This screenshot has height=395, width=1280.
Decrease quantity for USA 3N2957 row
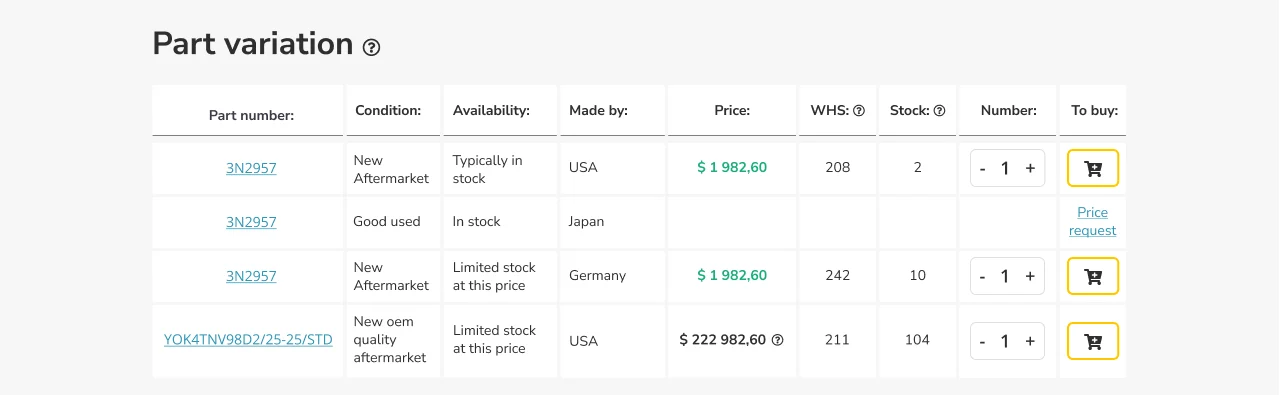[x=983, y=169]
